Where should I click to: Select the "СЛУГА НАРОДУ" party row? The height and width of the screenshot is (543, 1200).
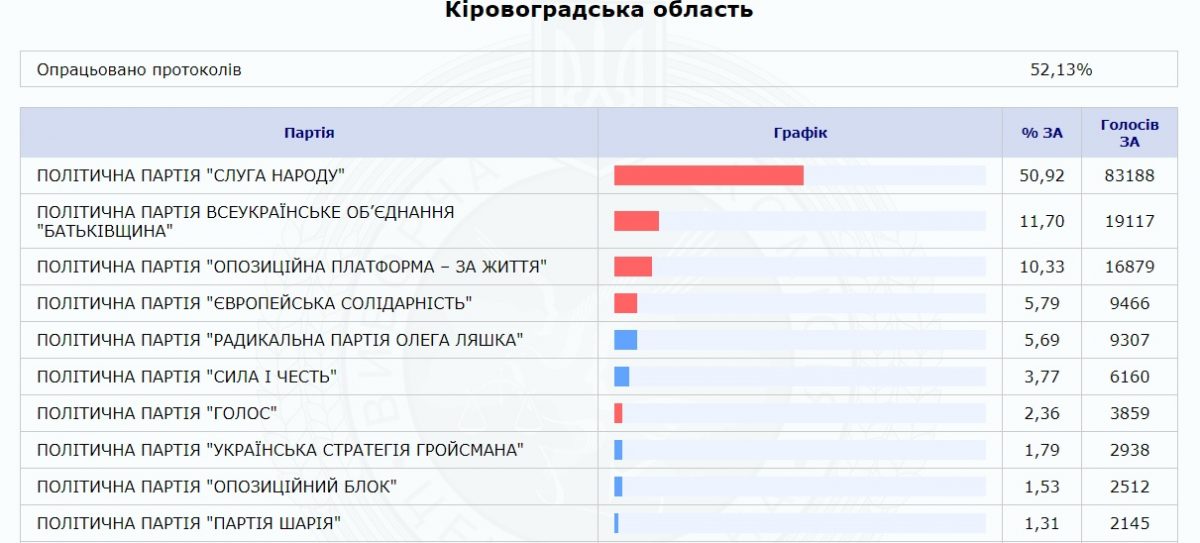pos(599,176)
